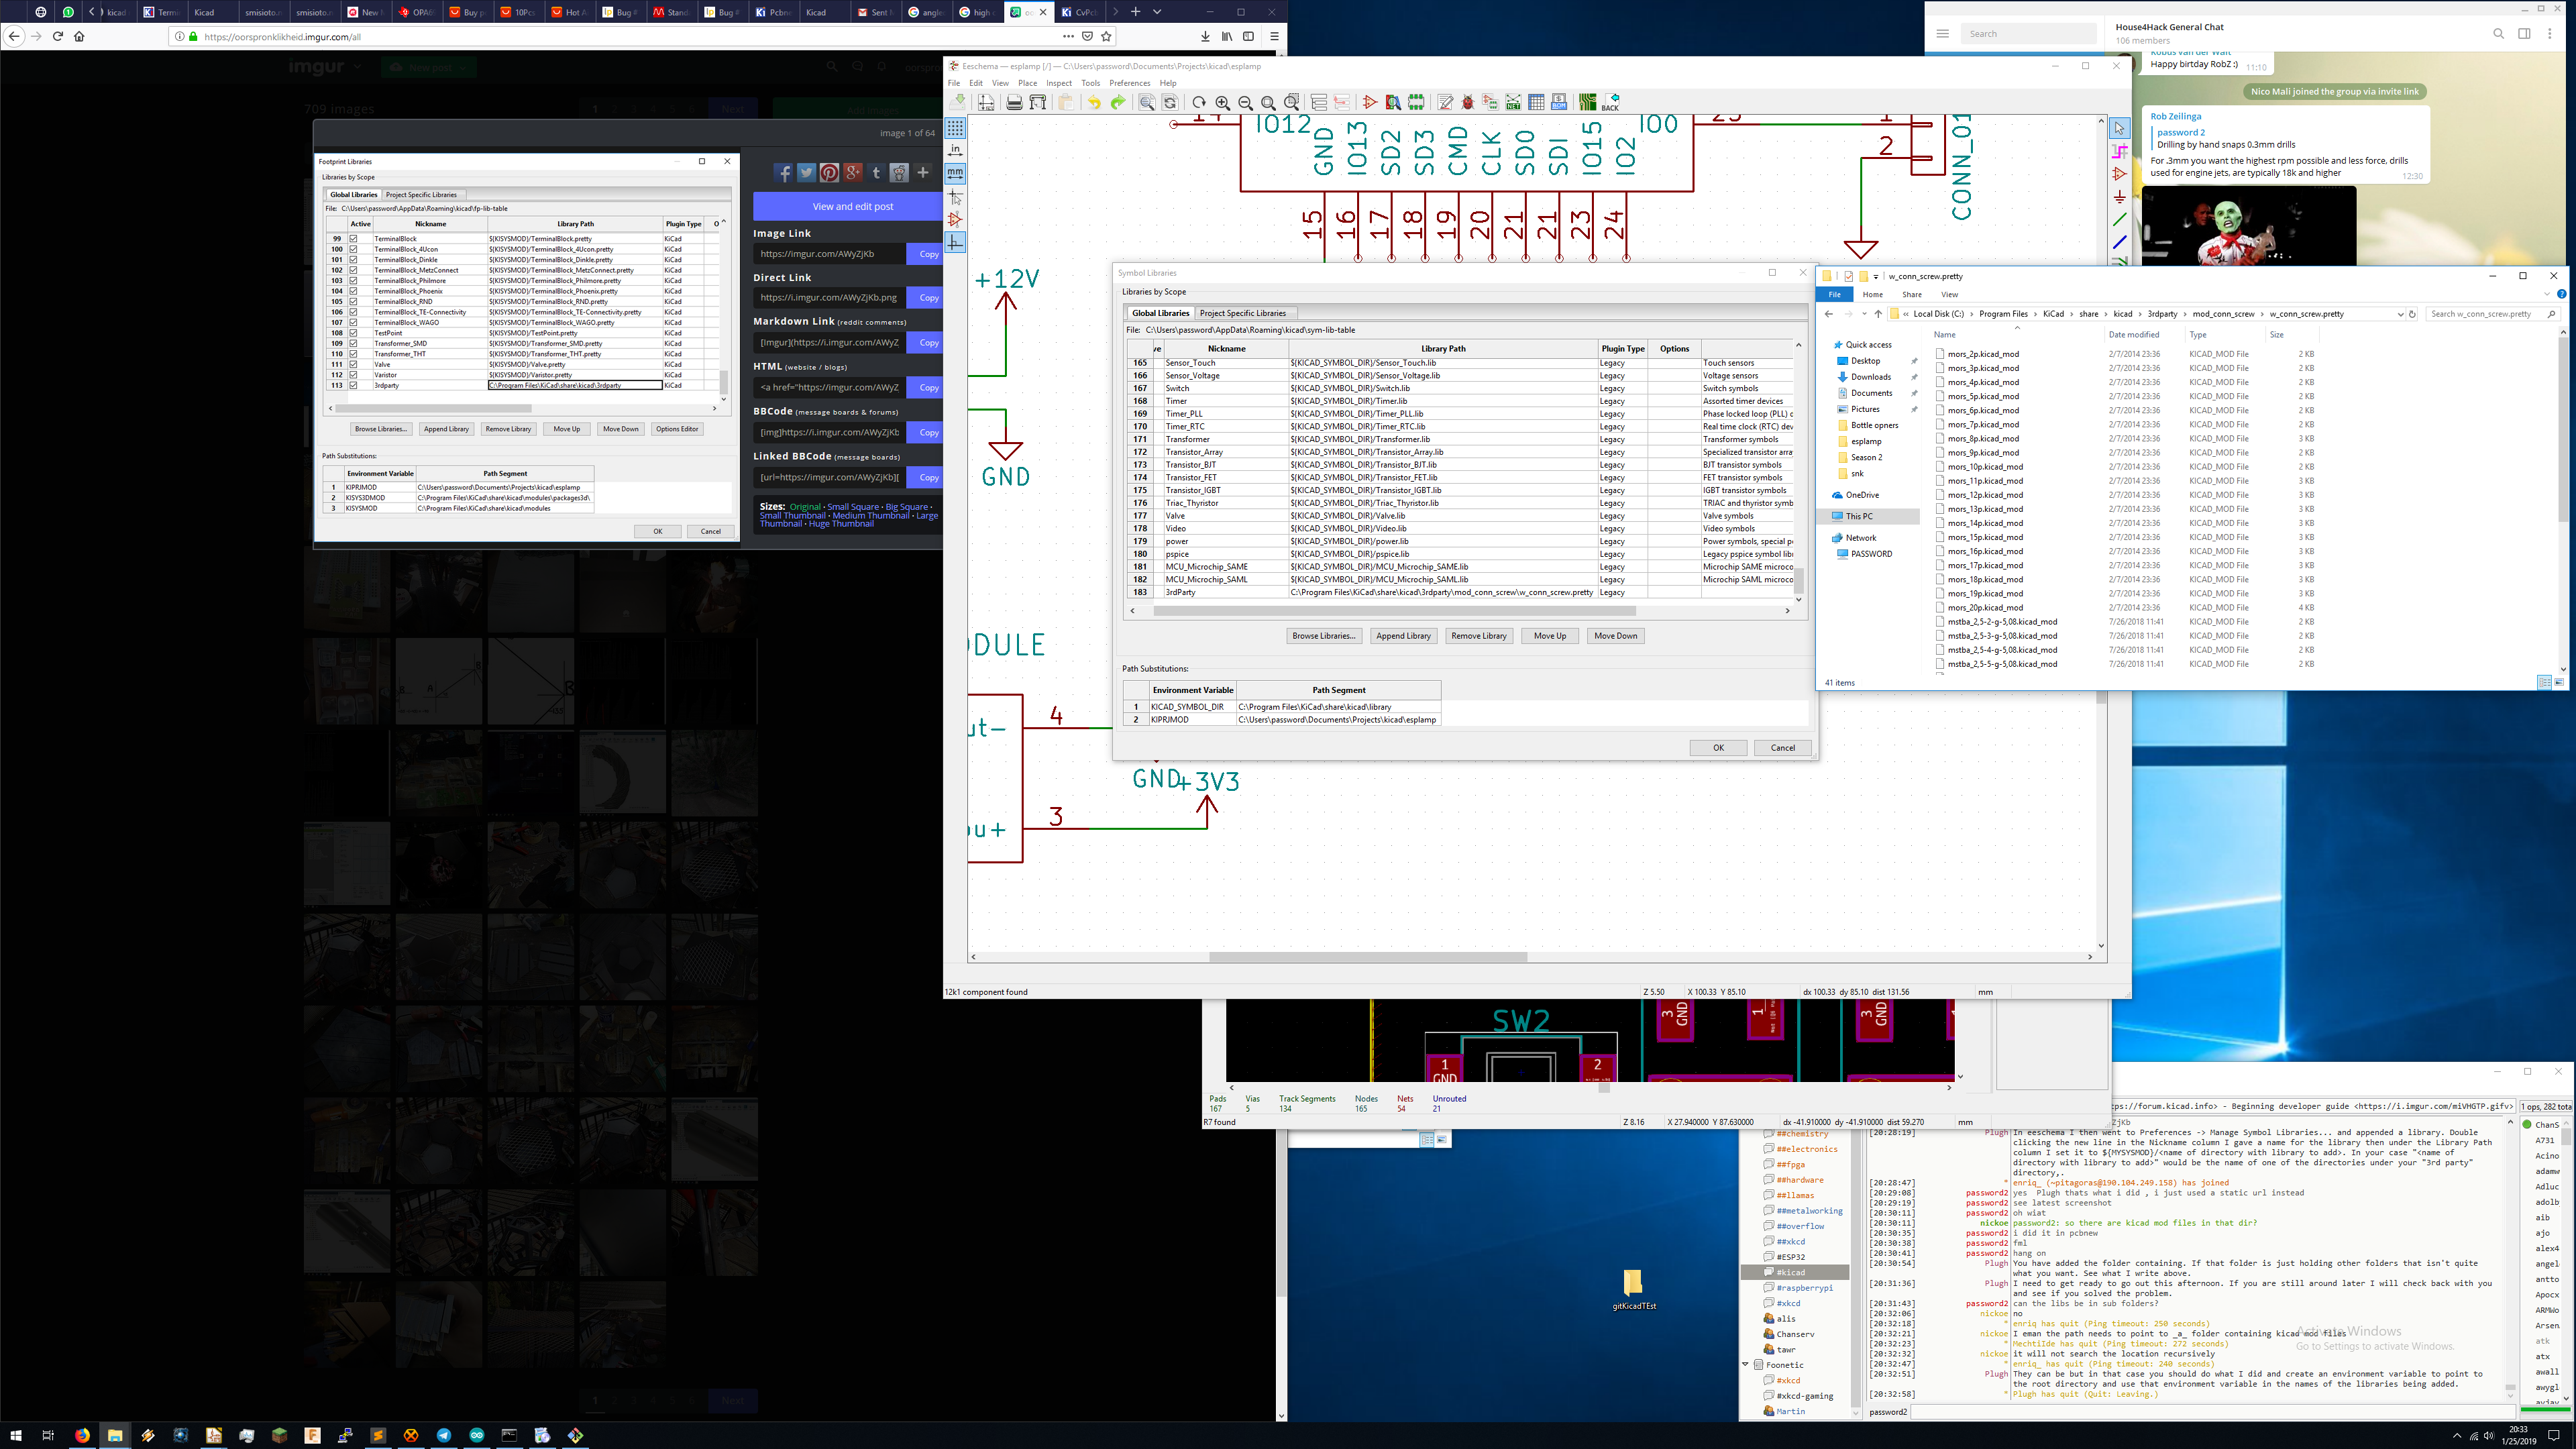
Task: Click horizontal scrollbar of Symbol Libraries table
Action: 1394,611
